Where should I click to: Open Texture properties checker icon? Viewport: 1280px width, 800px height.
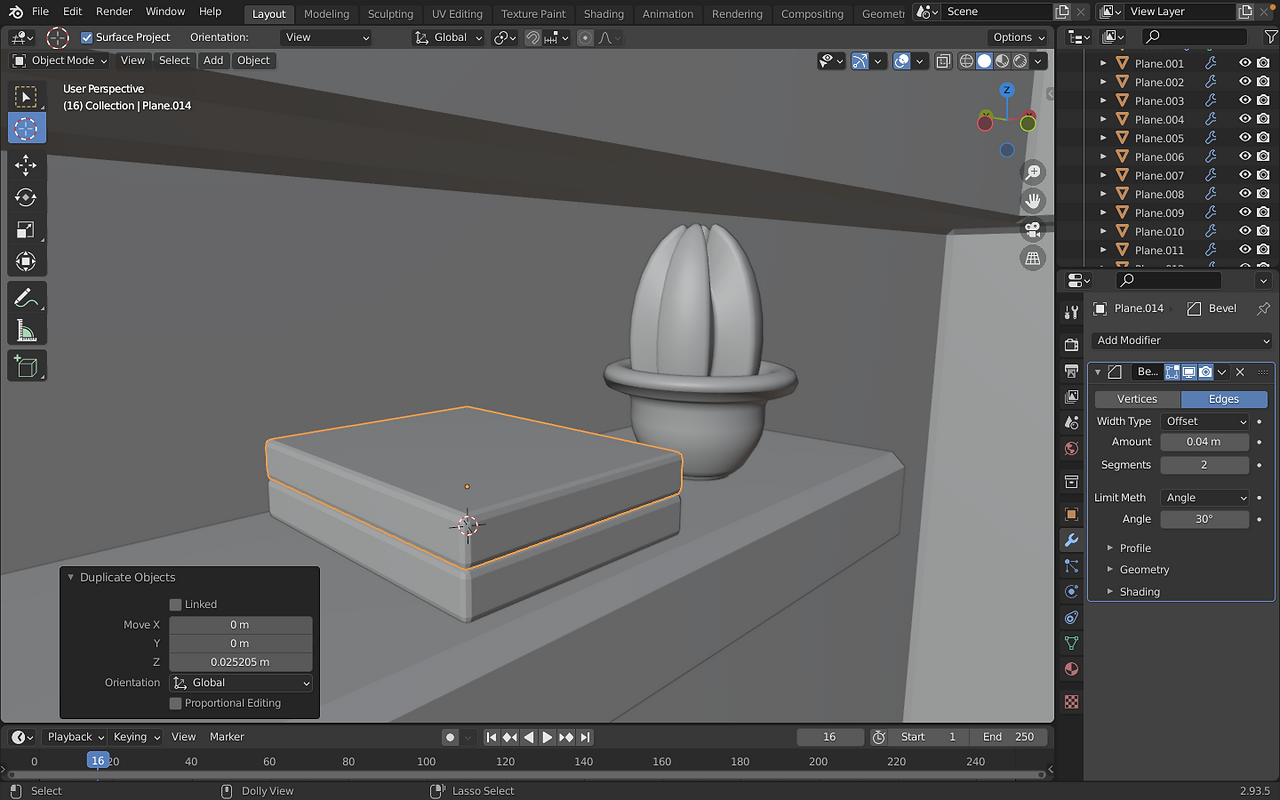[x=1071, y=702]
